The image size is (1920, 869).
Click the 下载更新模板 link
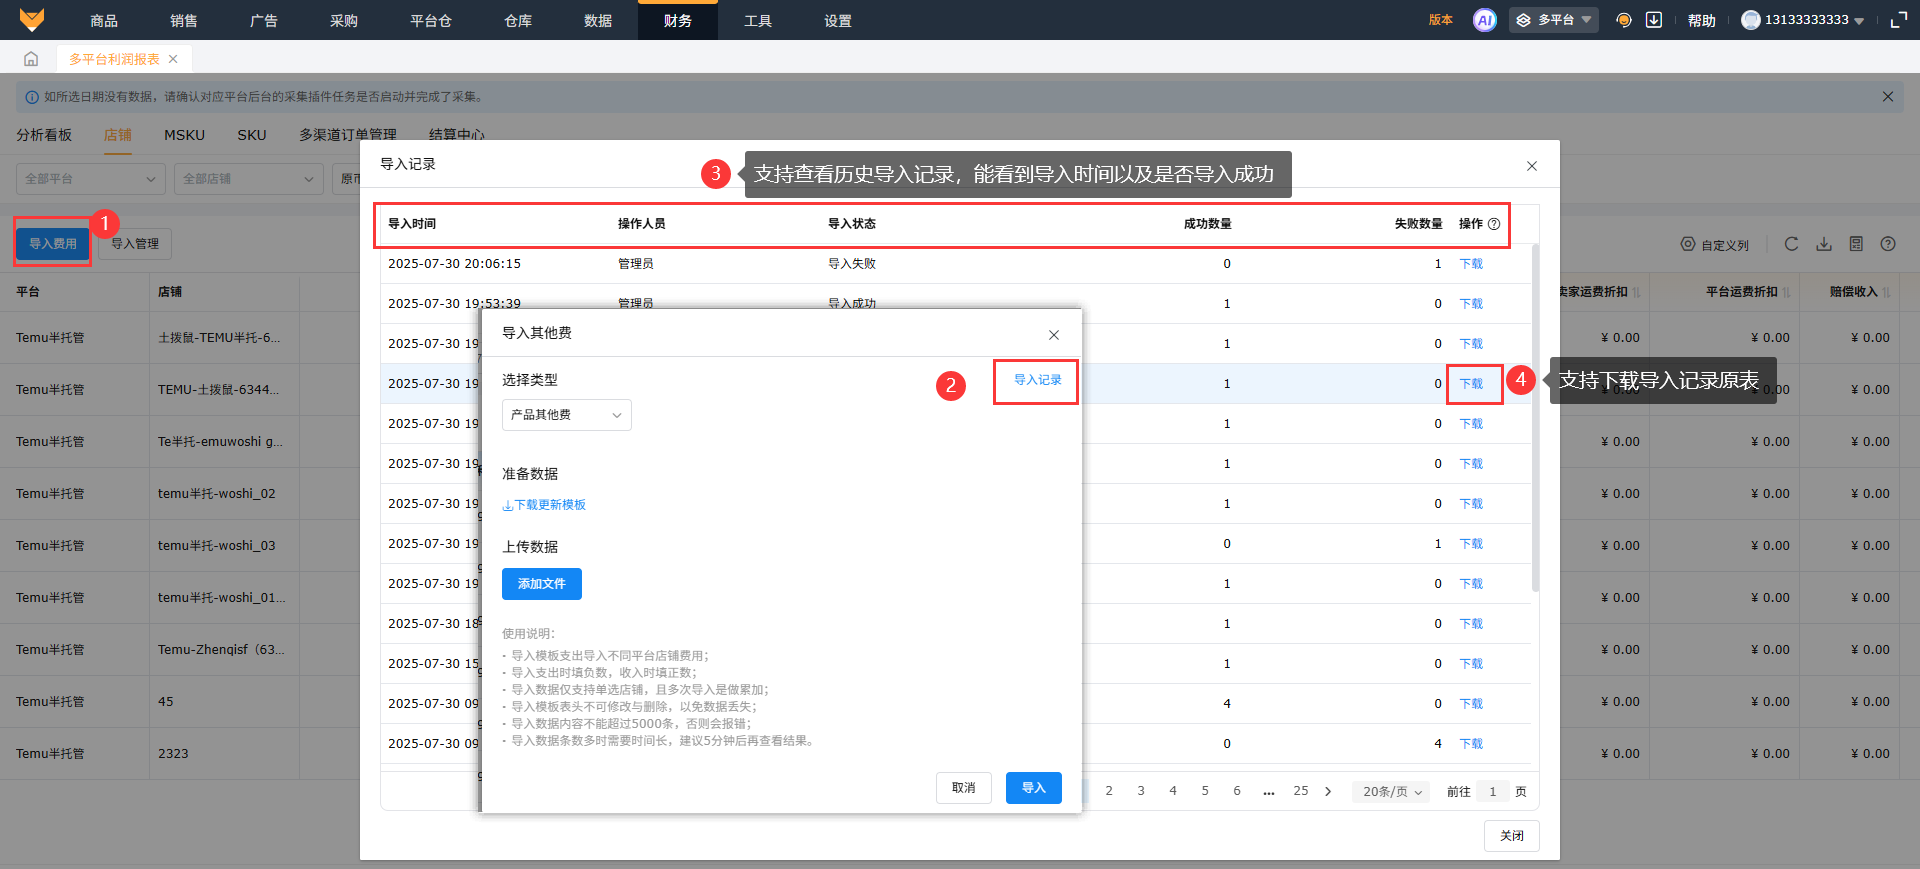(544, 505)
